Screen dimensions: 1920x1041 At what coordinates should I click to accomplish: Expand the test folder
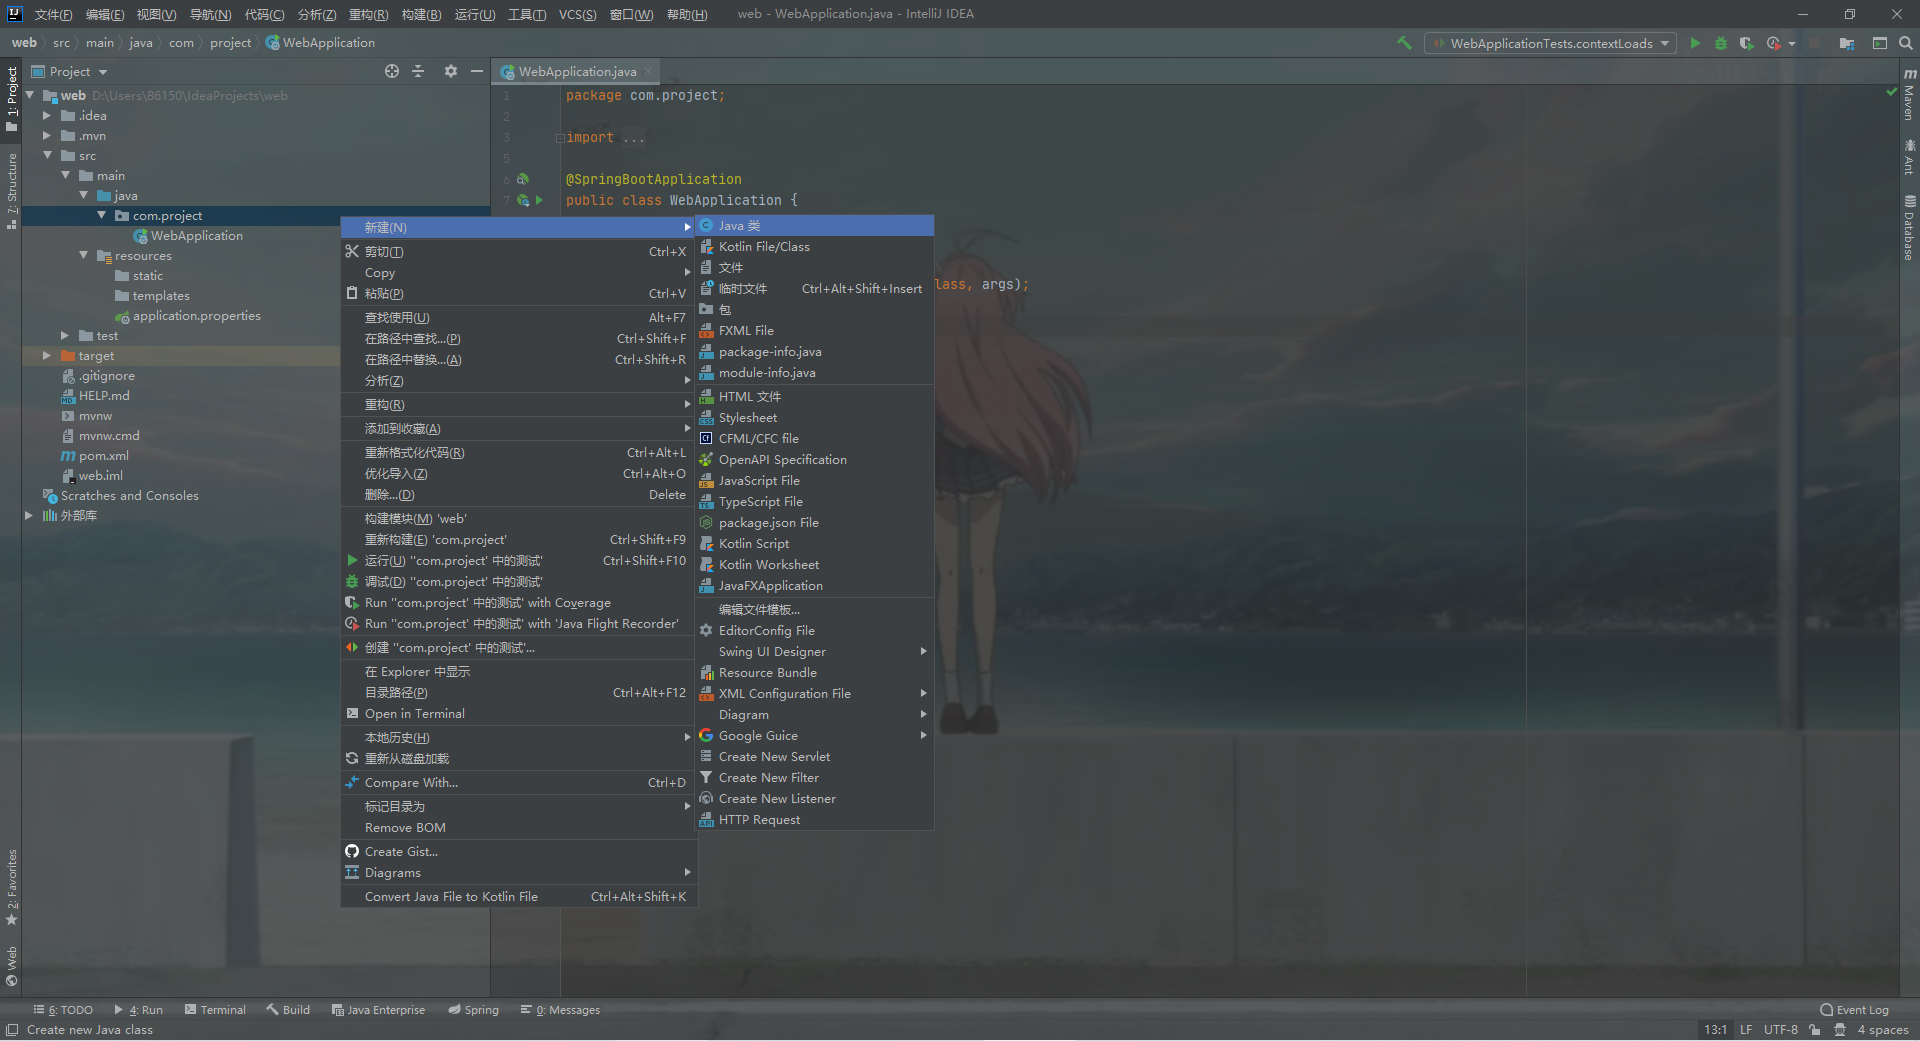pyautogui.click(x=65, y=336)
